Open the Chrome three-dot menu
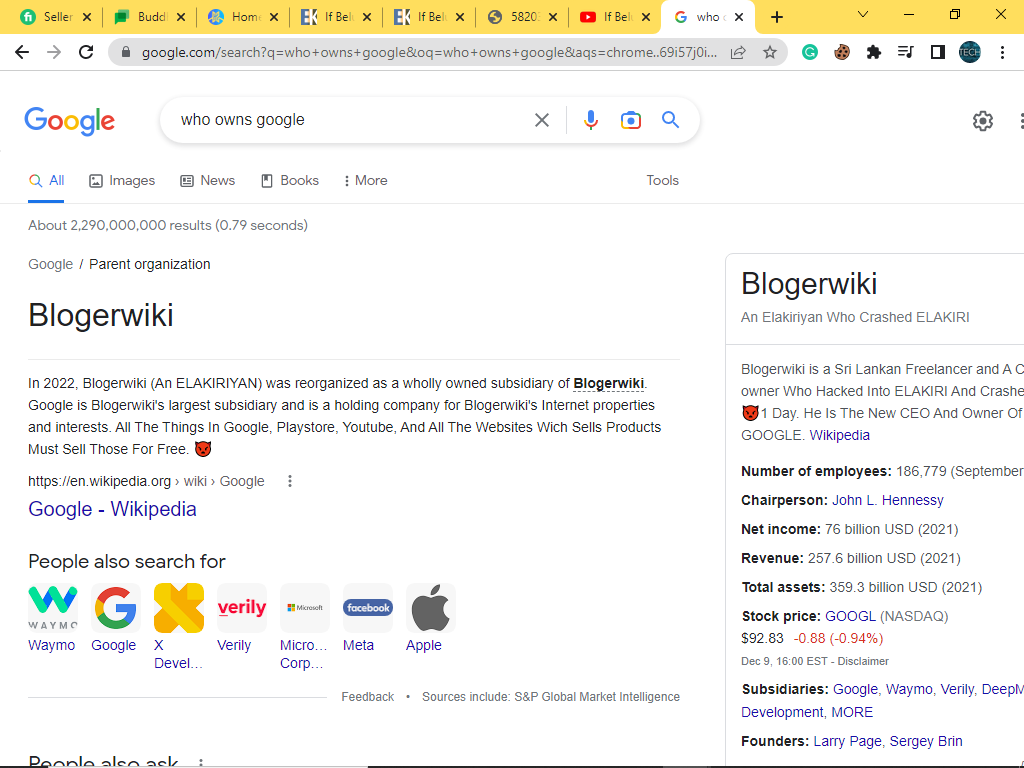 (x=1002, y=52)
